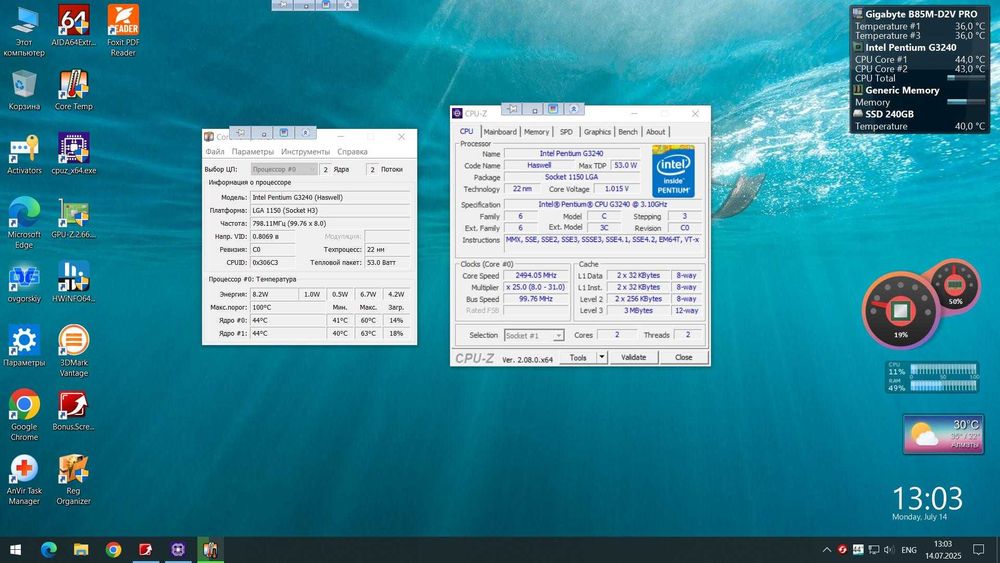Select the CPU tab in CPU-Z
Image resolution: width=1000 pixels, height=563 pixels.
point(467,131)
